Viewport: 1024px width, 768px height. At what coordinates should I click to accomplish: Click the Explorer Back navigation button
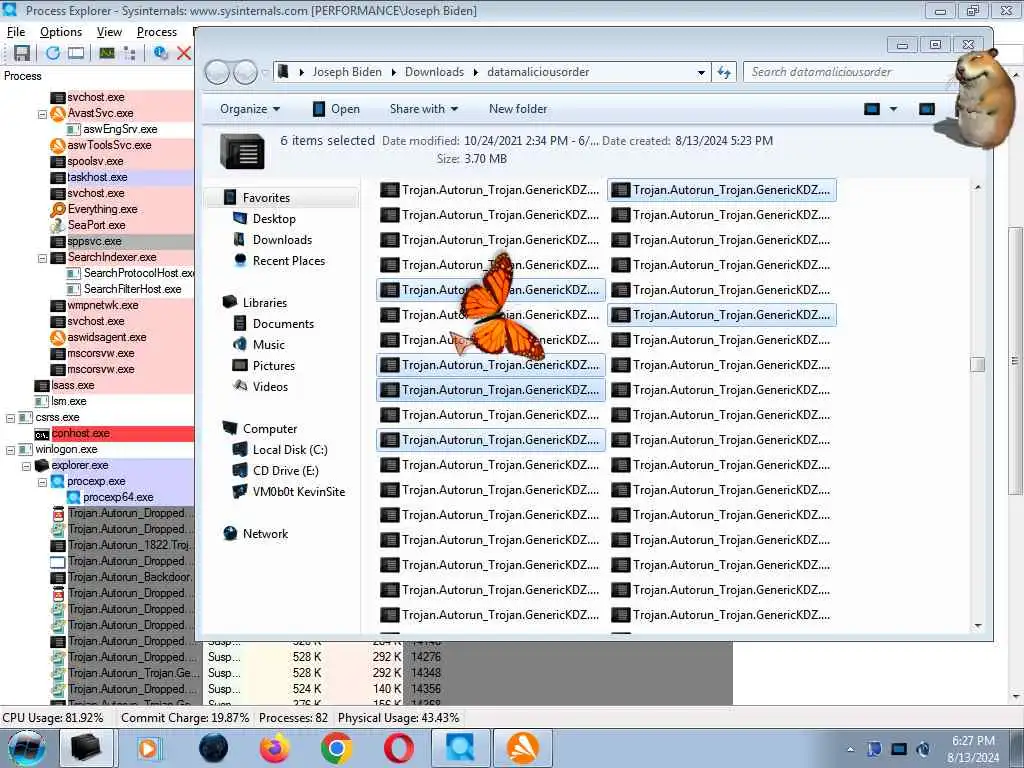pyautogui.click(x=217, y=72)
